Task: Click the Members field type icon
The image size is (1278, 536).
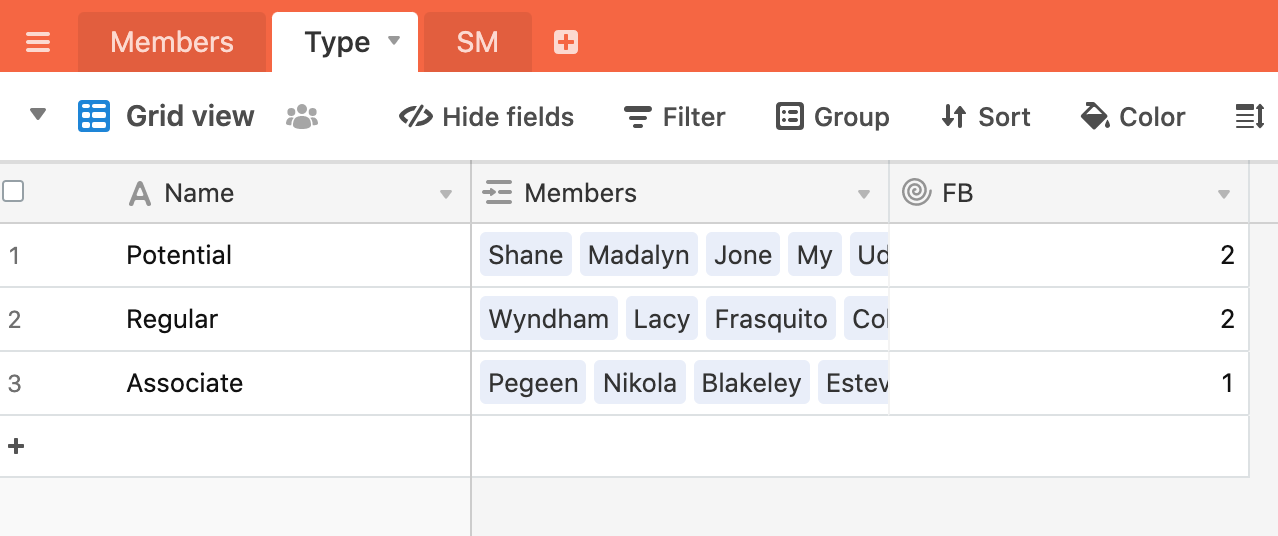Action: 497,193
